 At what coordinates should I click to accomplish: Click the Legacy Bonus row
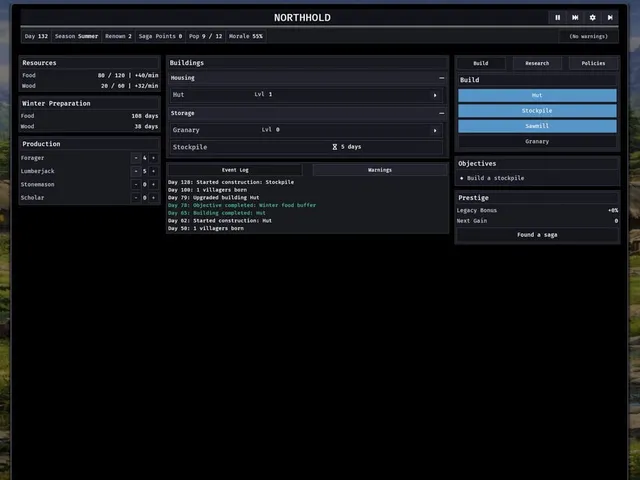pos(537,211)
